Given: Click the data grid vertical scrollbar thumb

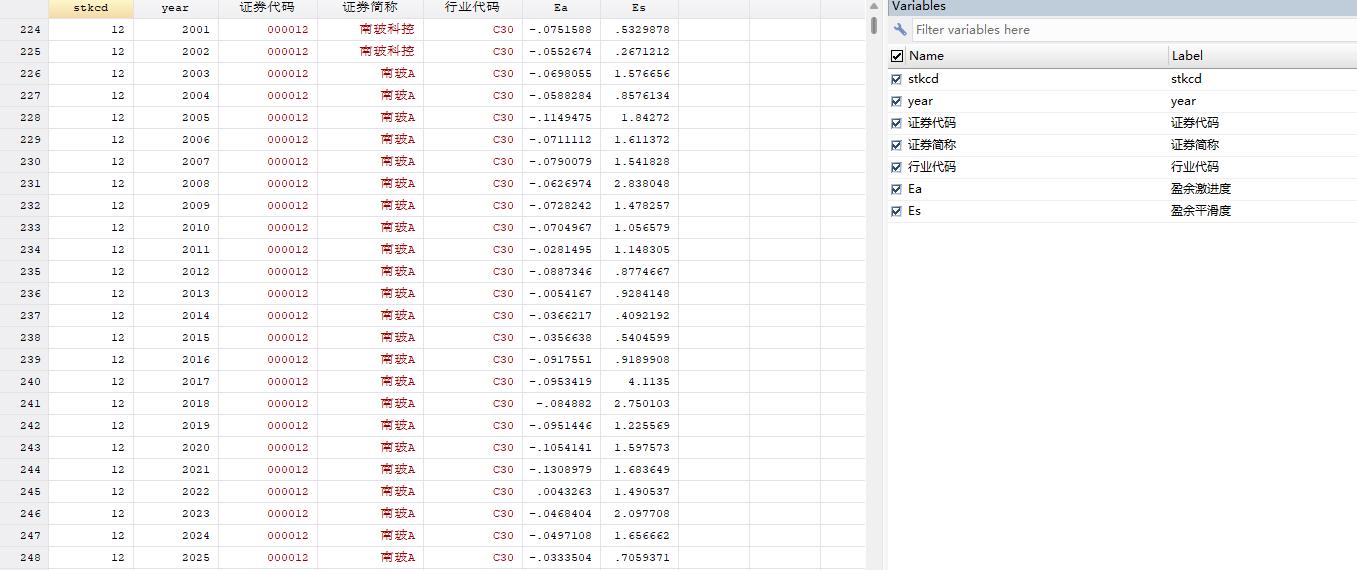Looking at the screenshot, I should (874, 25).
